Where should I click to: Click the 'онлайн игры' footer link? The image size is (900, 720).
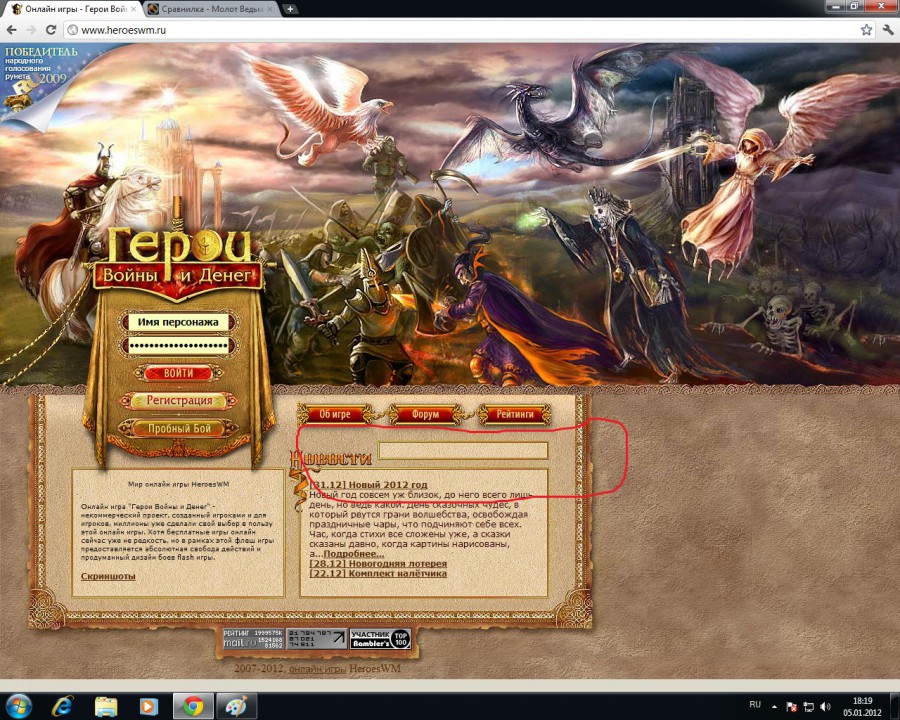[x=317, y=668]
